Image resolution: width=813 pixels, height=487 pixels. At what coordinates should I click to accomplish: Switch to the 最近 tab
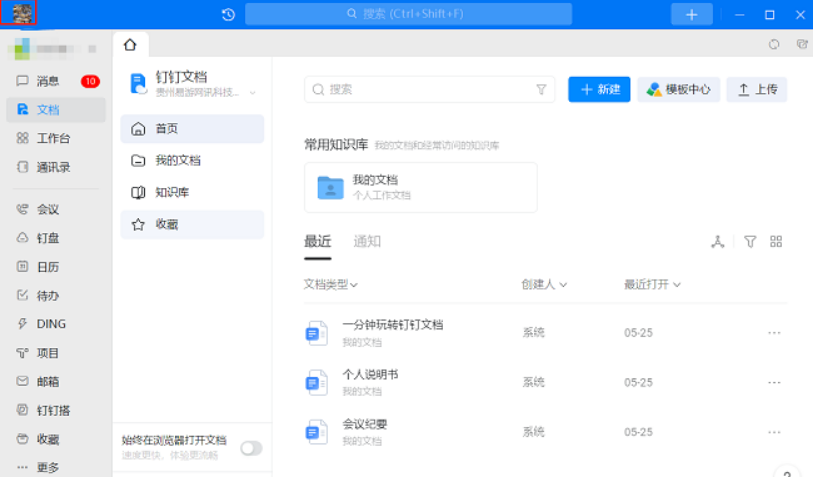coord(317,241)
